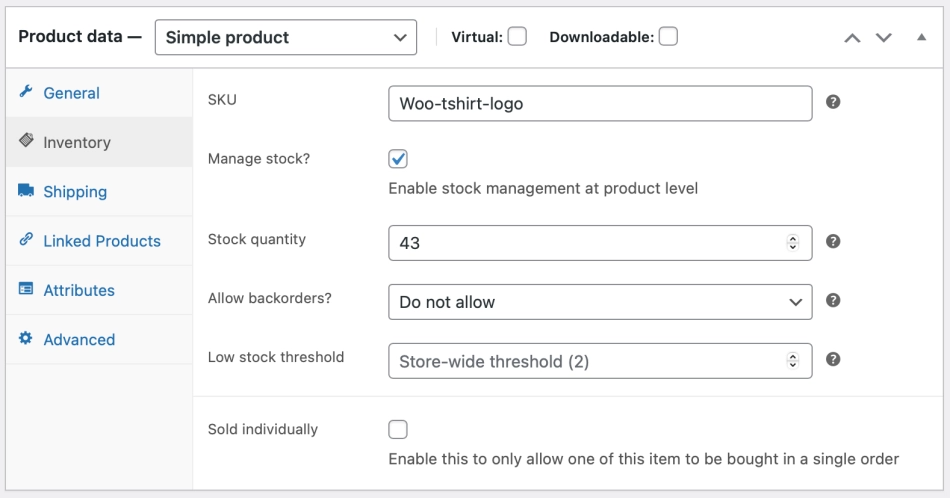Image resolution: width=950 pixels, height=498 pixels.
Task: Move the Product data panel up
Action: point(852,38)
